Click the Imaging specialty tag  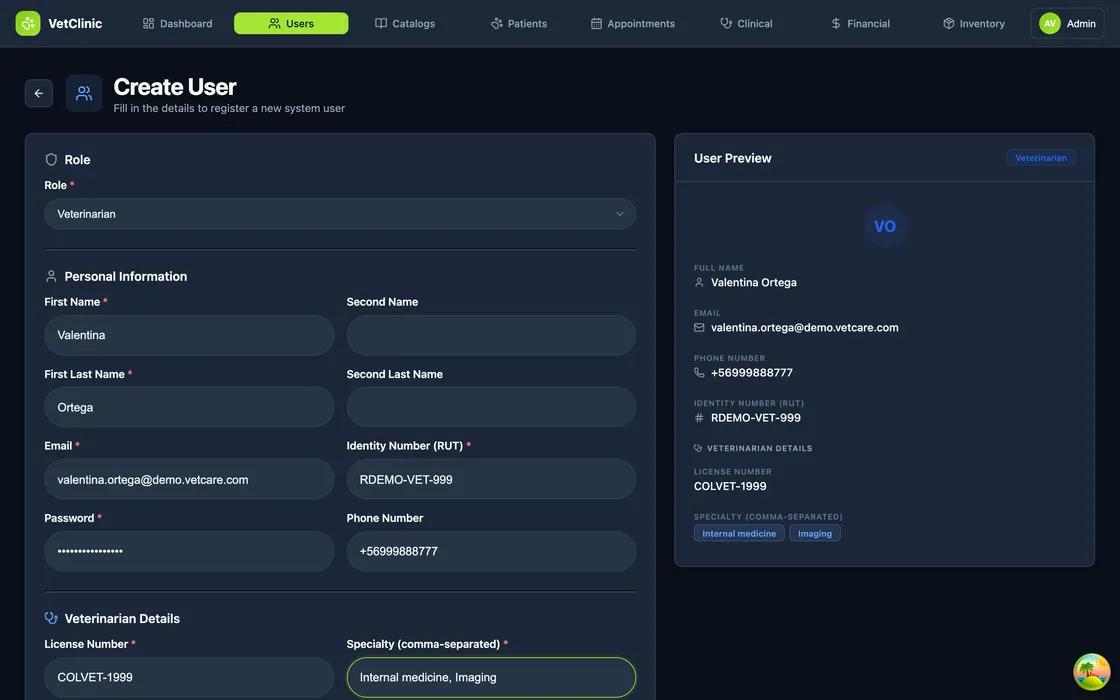(x=815, y=533)
